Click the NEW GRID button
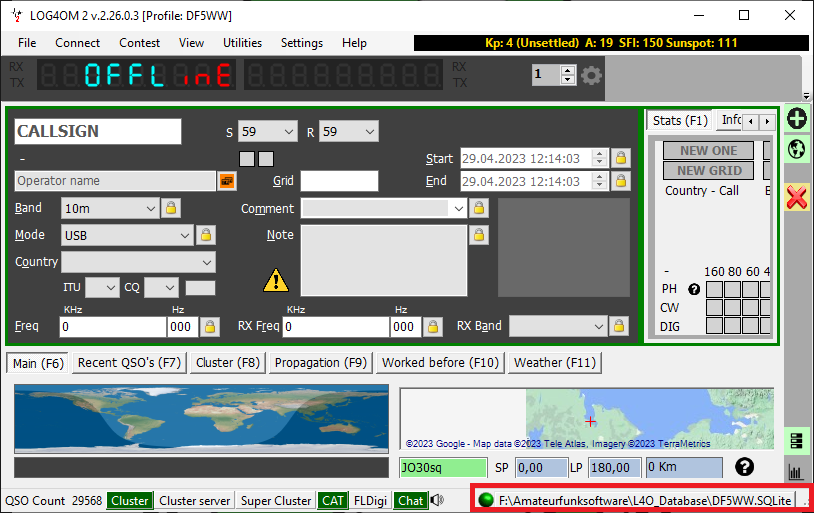 coord(709,170)
